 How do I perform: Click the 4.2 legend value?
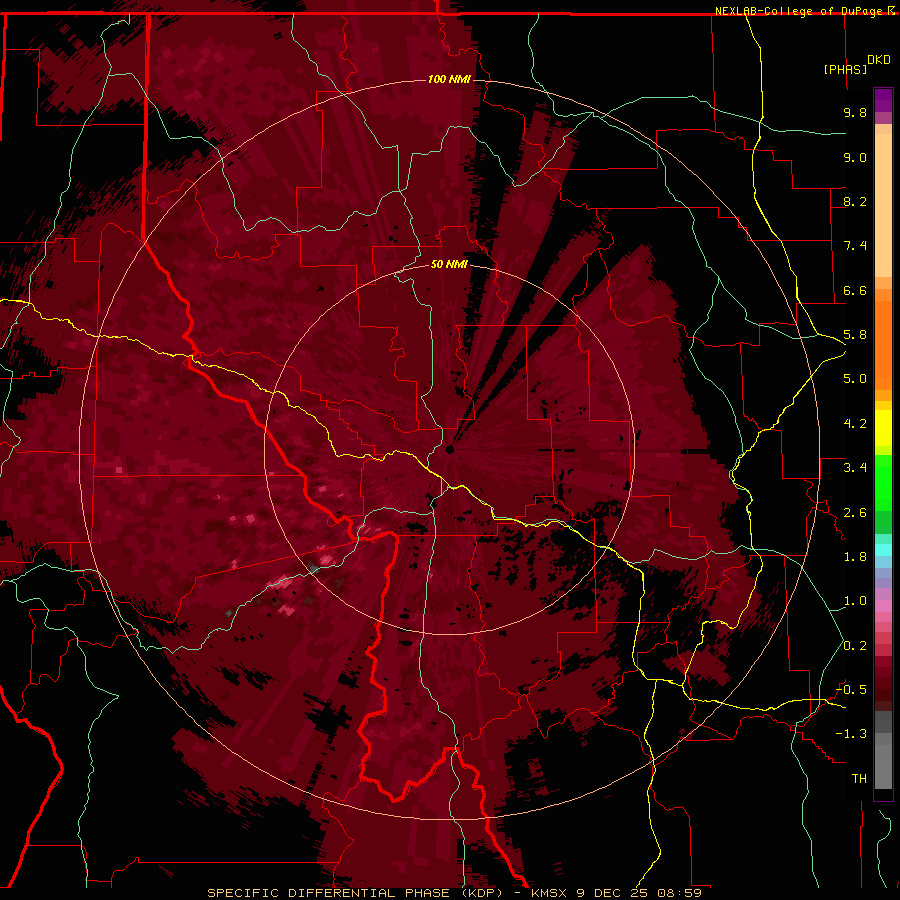click(855, 424)
